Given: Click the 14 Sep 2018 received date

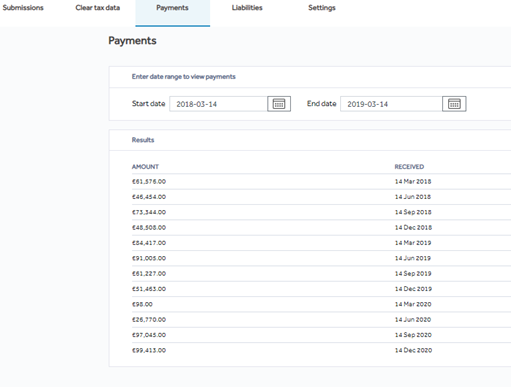Looking at the screenshot, I should pos(413,212).
